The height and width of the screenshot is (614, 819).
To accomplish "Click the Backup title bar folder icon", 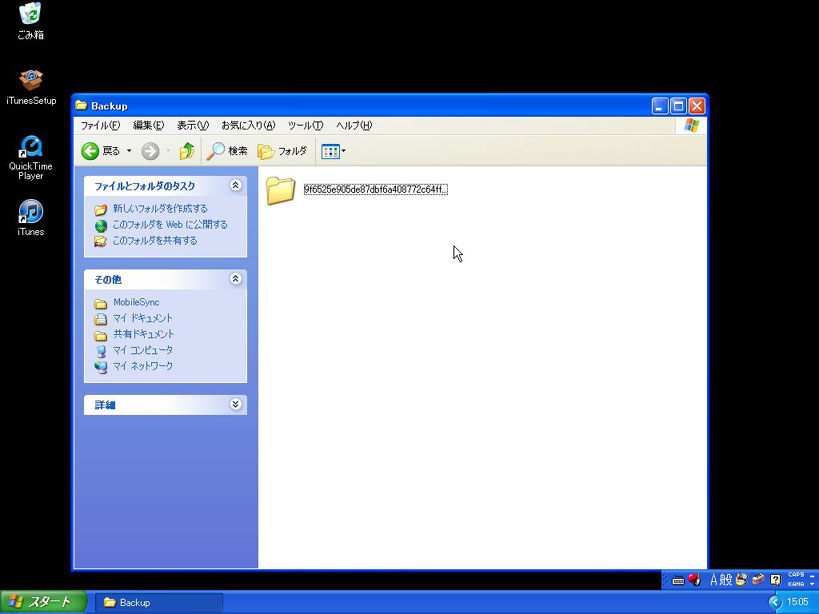I will pos(81,105).
